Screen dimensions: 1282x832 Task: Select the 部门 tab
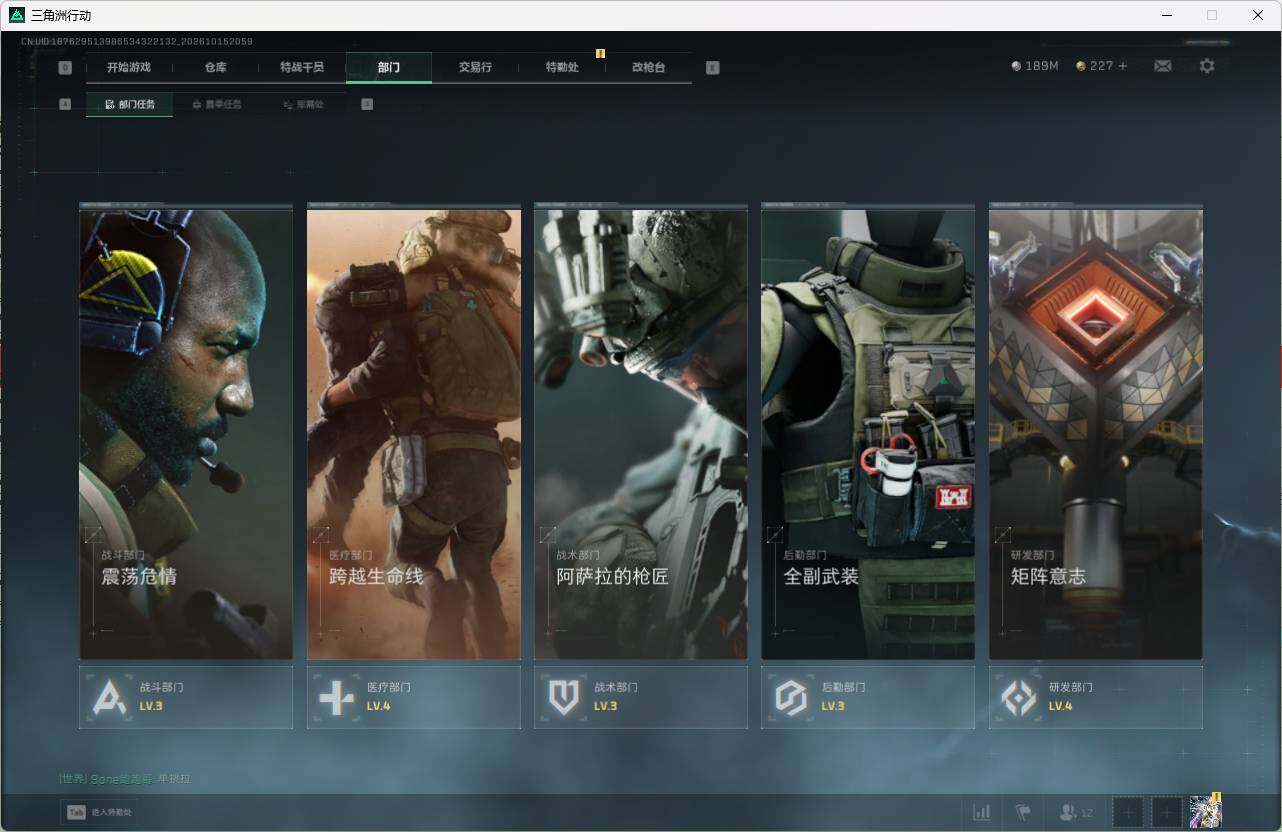pos(389,67)
